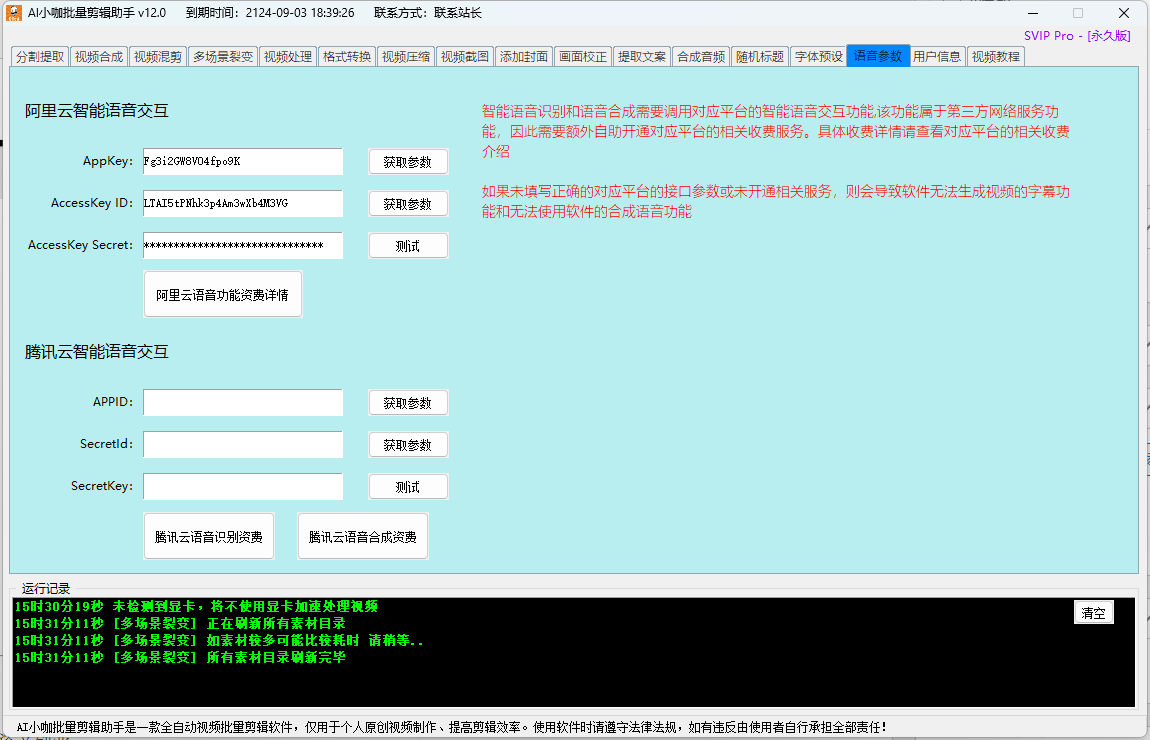The height and width of the screenshot is (740, 1150).
Task: Open the 视频教程 tab
Action: click(995, 57)
